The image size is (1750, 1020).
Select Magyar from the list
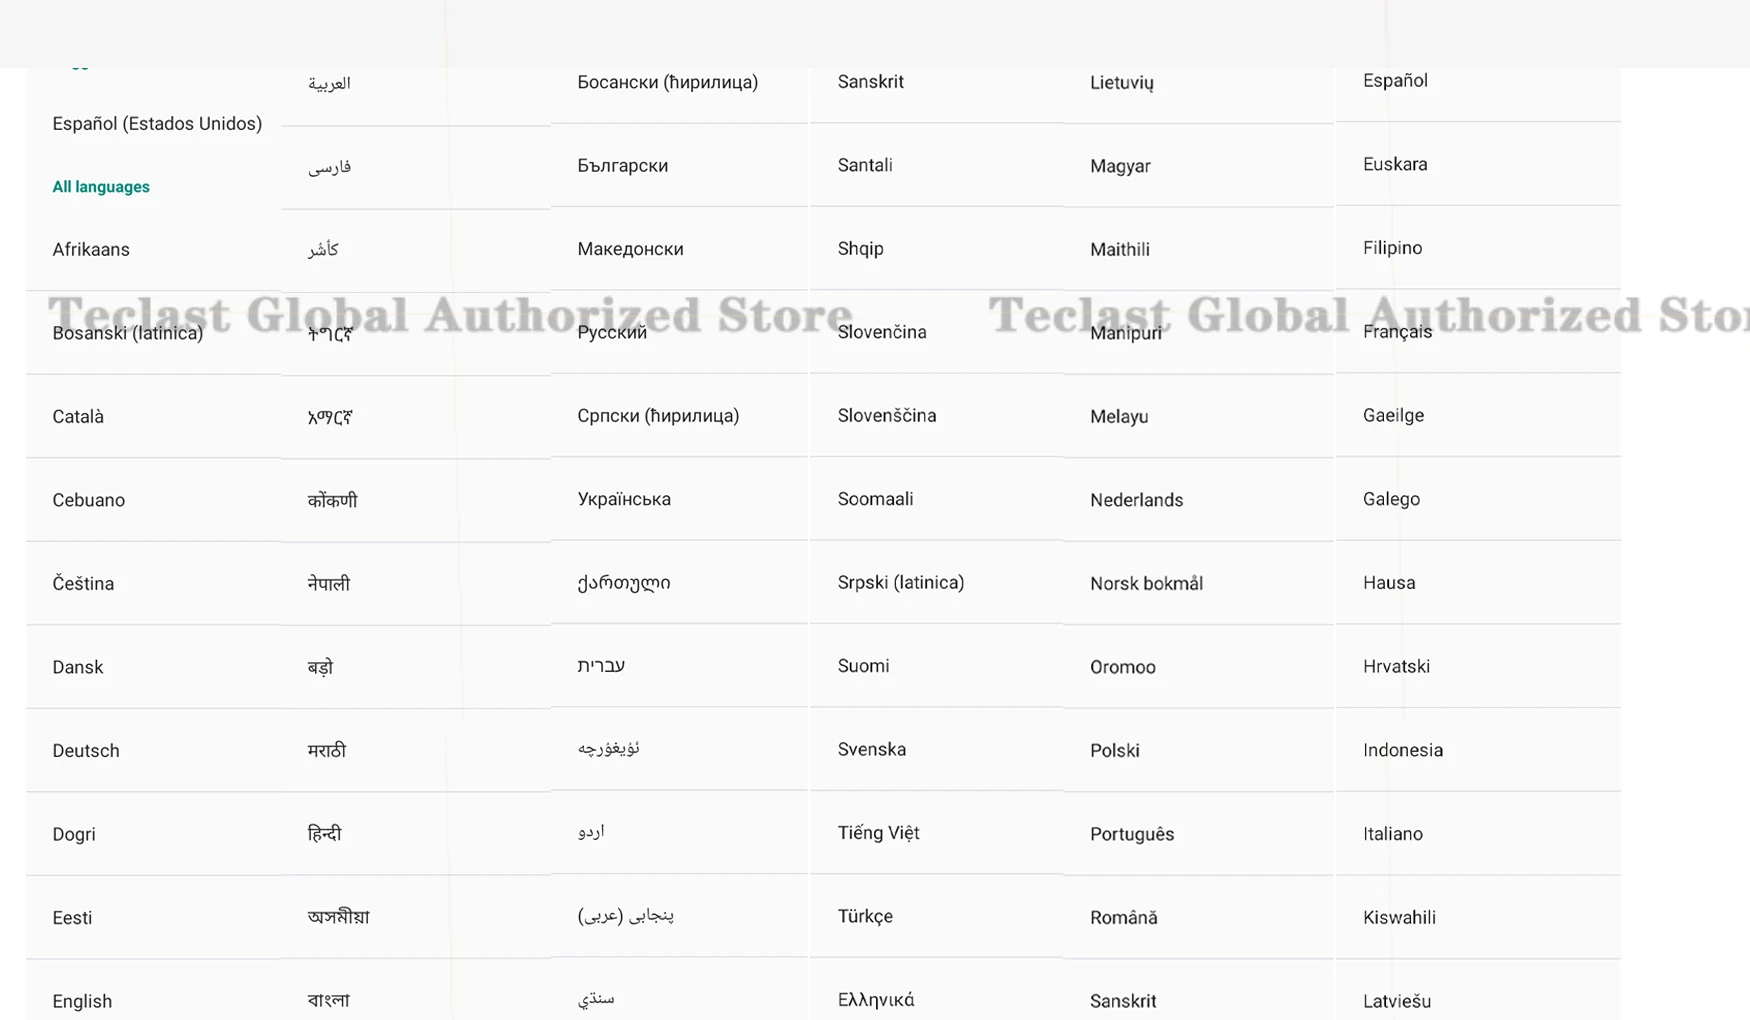(x=1121, y=167)
